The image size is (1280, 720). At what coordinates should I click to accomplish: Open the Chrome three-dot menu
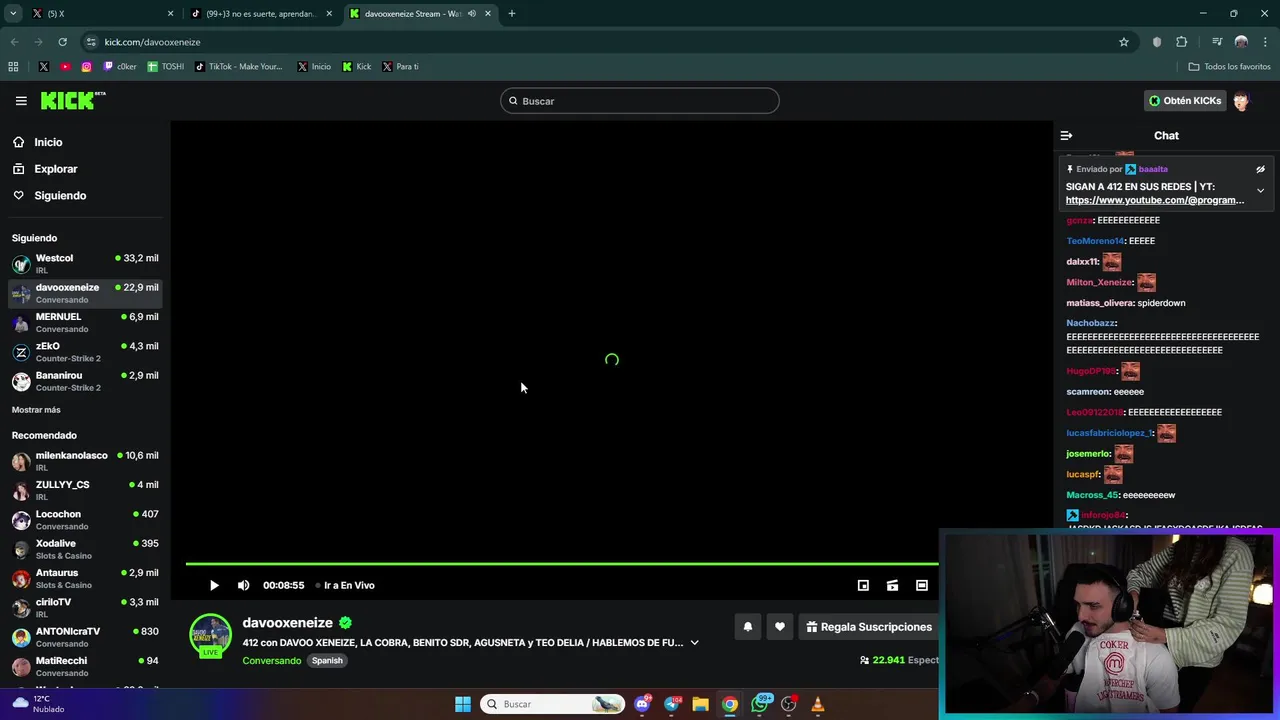click(1265, 42)
